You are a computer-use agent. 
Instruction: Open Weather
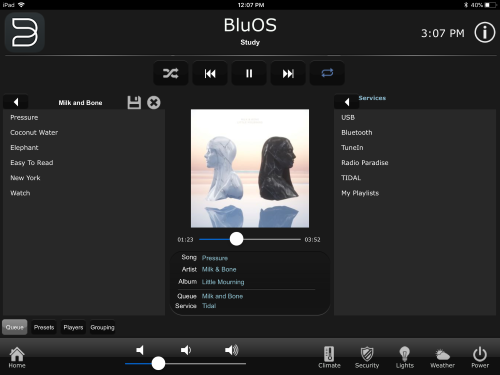[x=442, y=357]
